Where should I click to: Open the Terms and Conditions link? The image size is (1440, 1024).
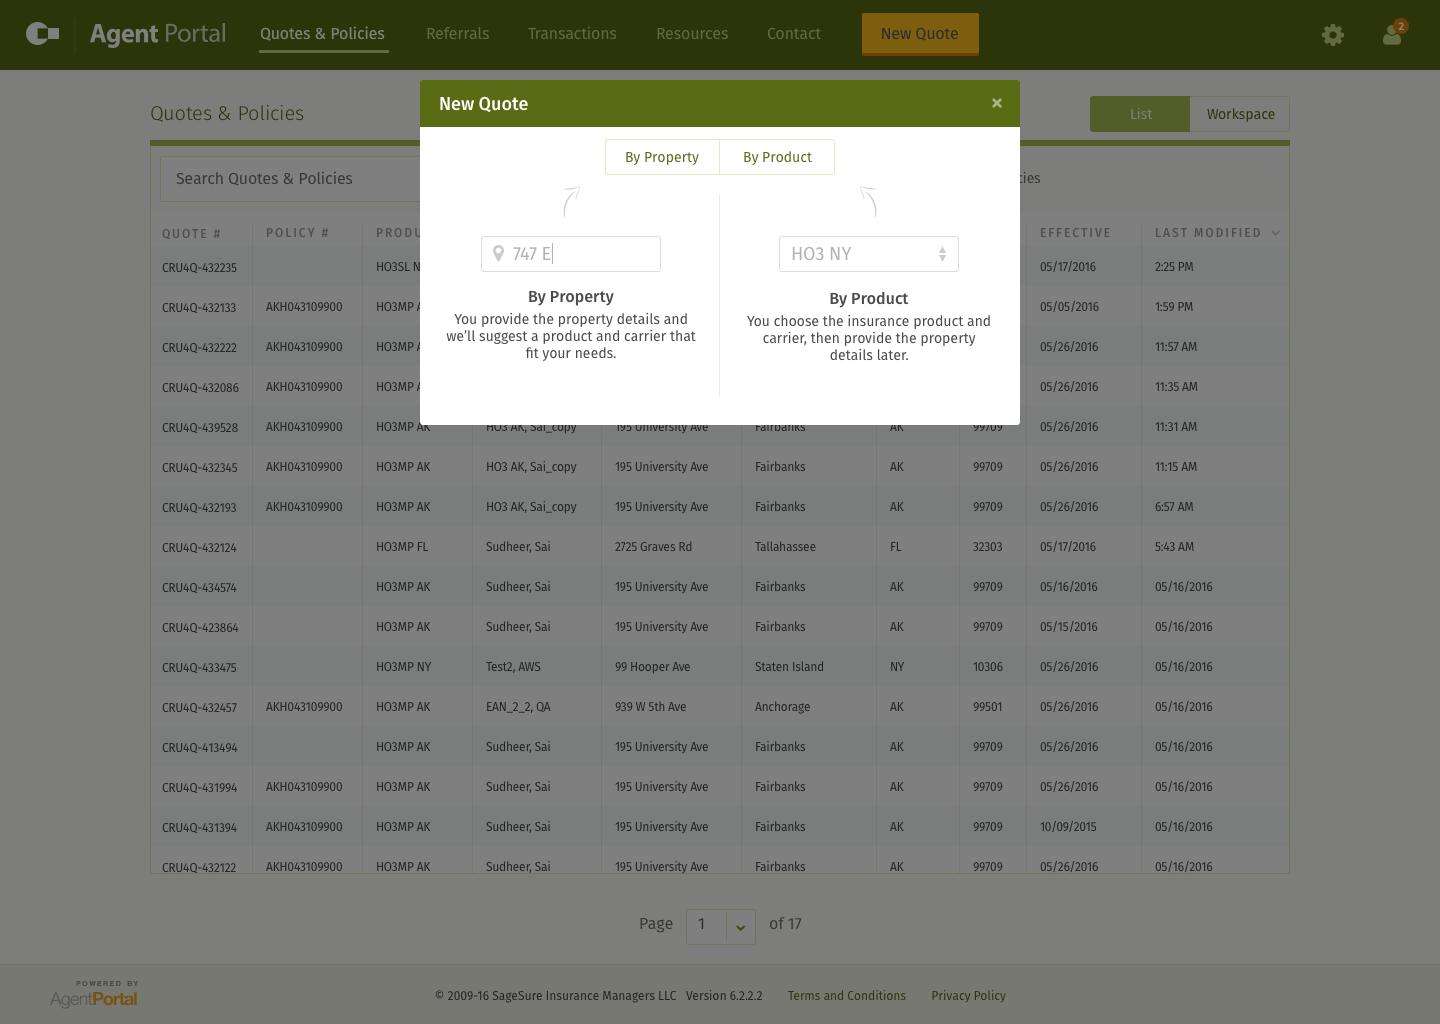coord(846,996)
